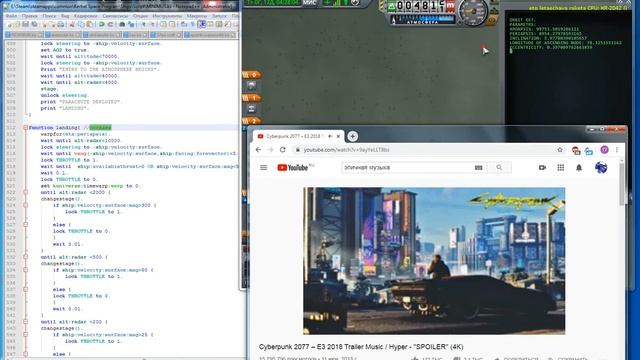Click the YouTube search magnifier button
This screenshot has width=640, height=360.
point(499,167)
